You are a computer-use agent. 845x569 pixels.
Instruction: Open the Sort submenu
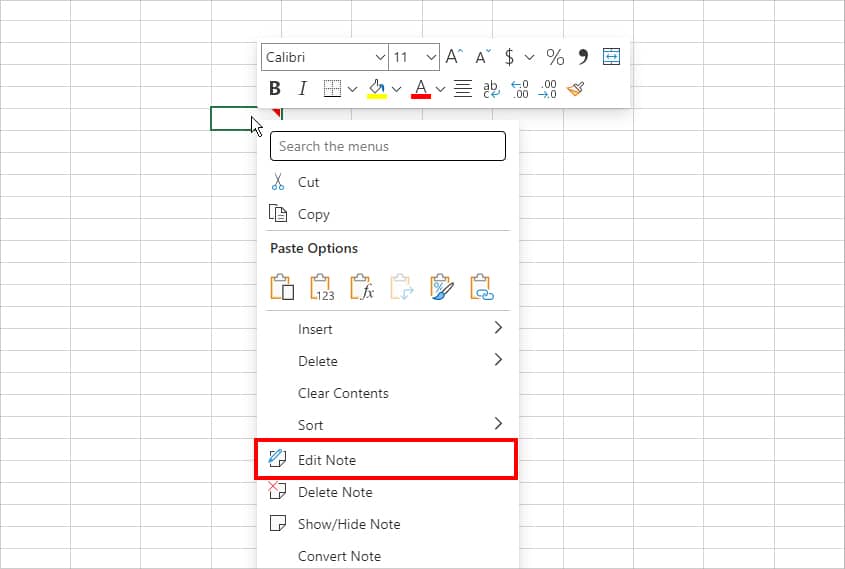[x=388, y=425]
